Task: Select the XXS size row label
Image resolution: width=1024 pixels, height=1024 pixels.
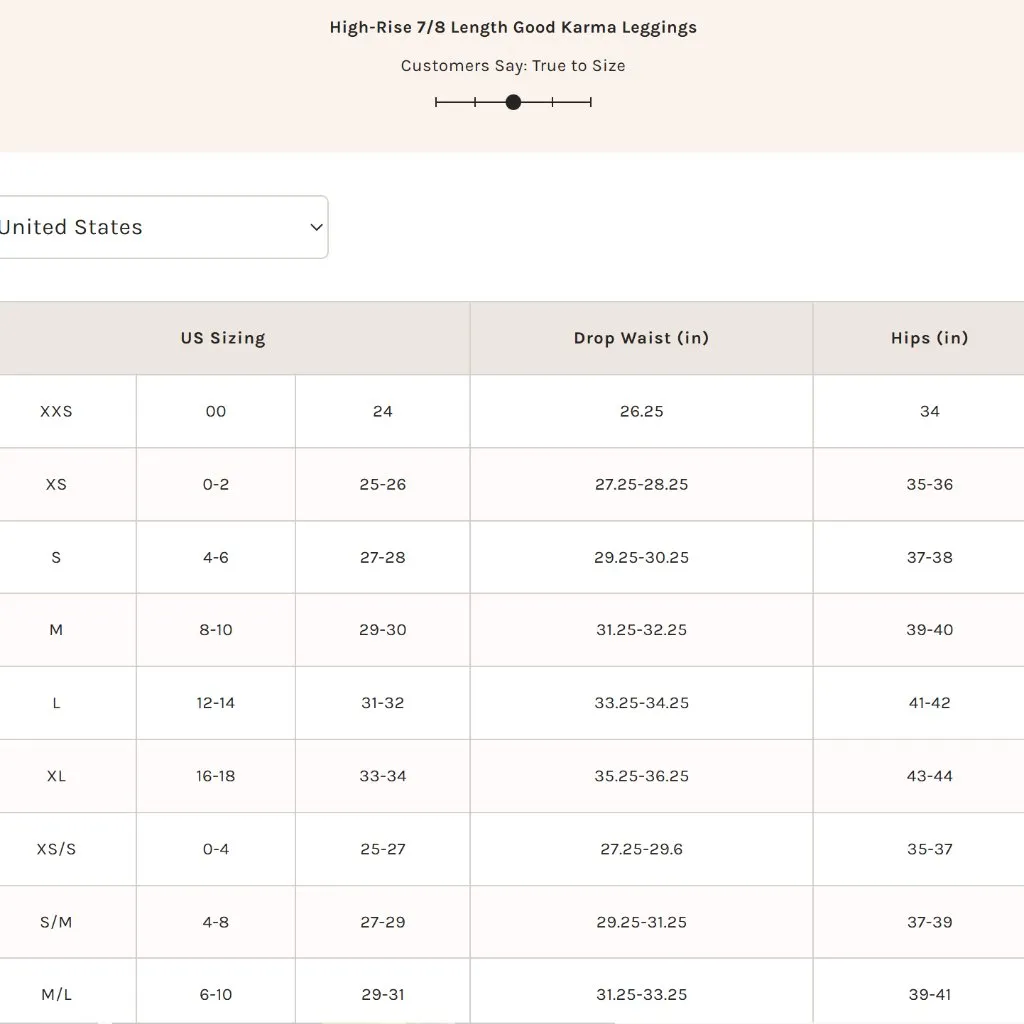Action: [56, 411]
